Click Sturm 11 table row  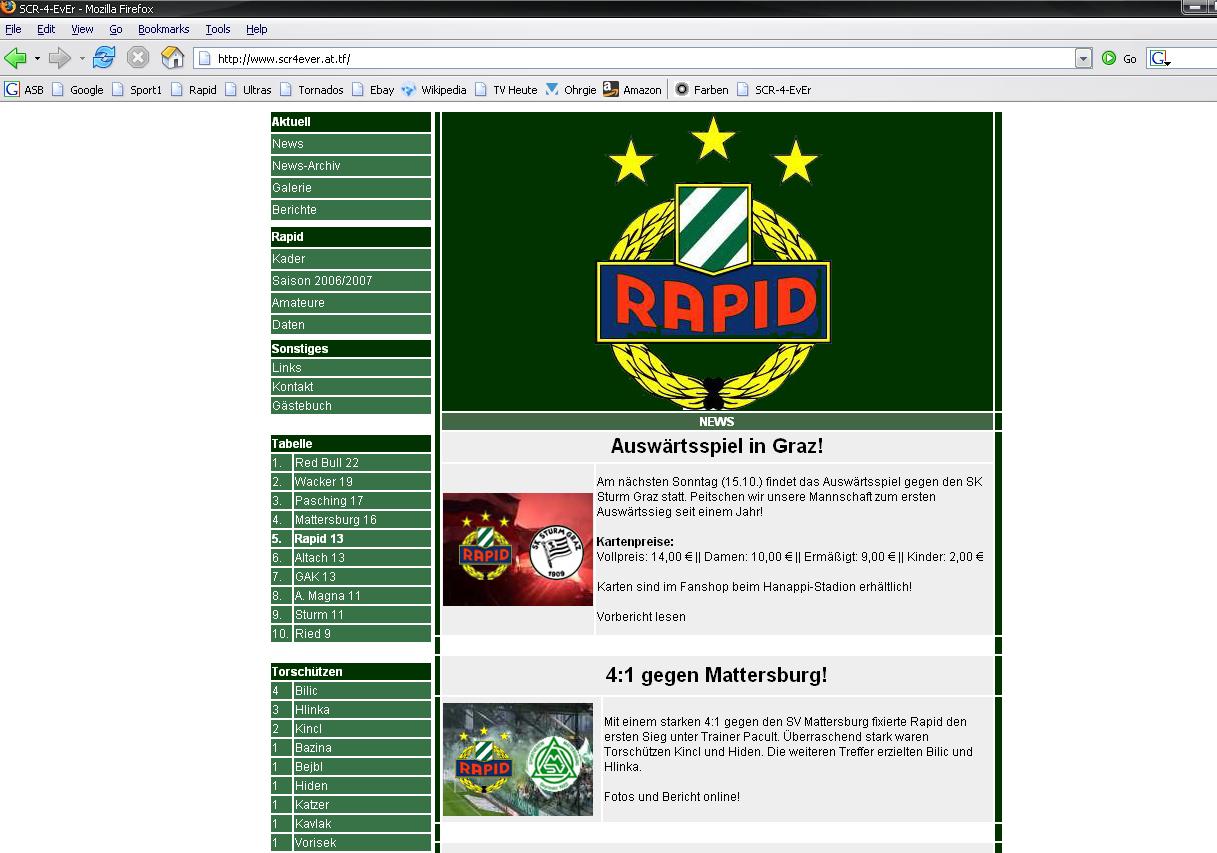(x=351, y=615)
